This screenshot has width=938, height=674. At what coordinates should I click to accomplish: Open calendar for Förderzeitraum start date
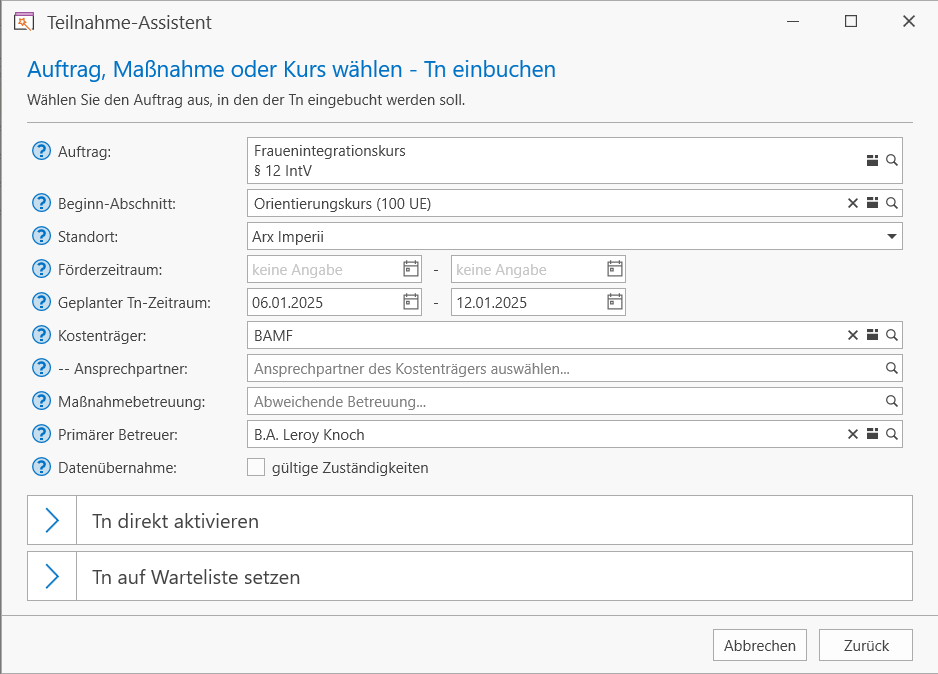(411, 269)
